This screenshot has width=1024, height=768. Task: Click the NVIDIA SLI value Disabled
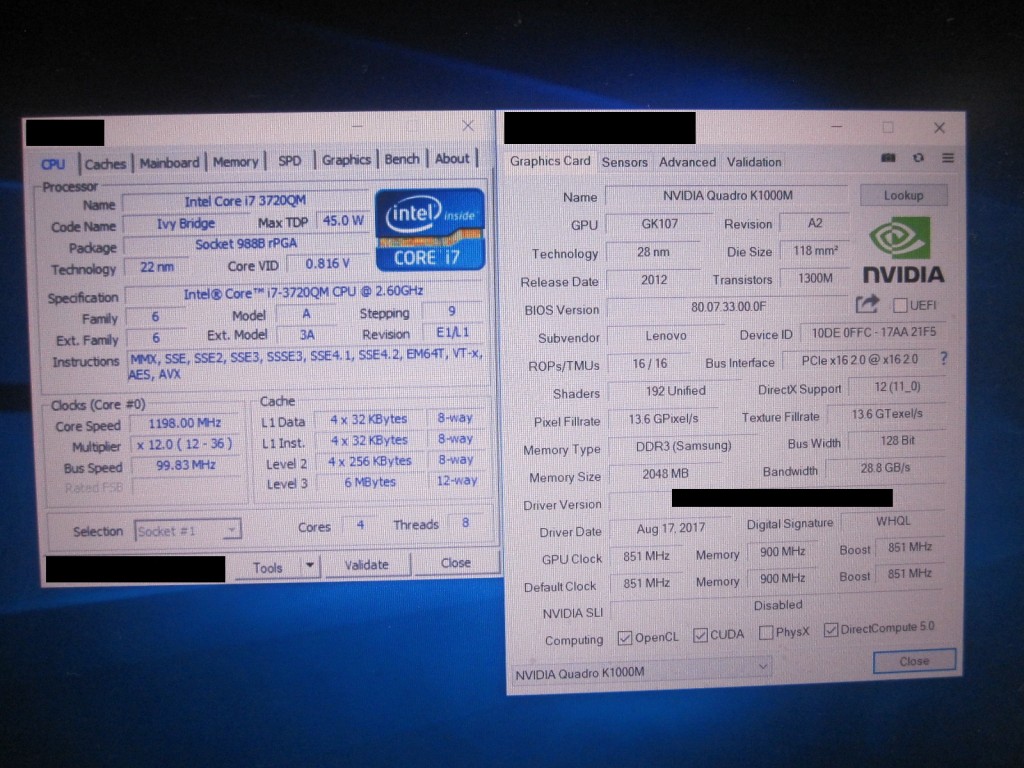coord(777,605)
